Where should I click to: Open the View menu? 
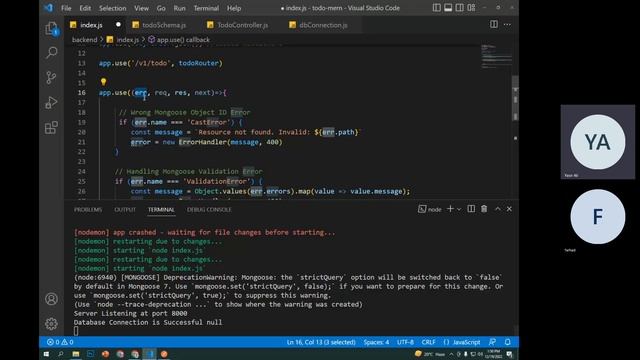[141, 8]
